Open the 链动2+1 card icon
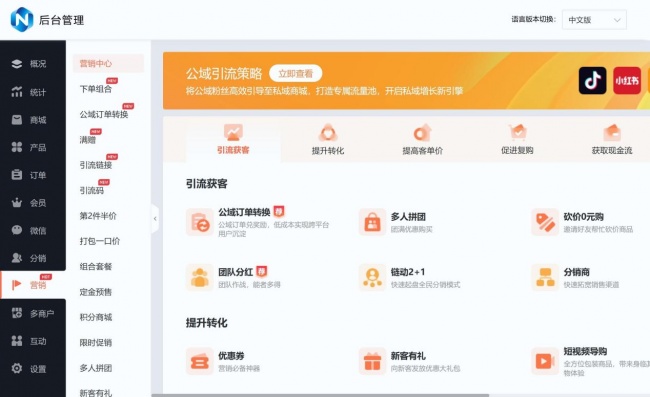 [x=372, y=278]
